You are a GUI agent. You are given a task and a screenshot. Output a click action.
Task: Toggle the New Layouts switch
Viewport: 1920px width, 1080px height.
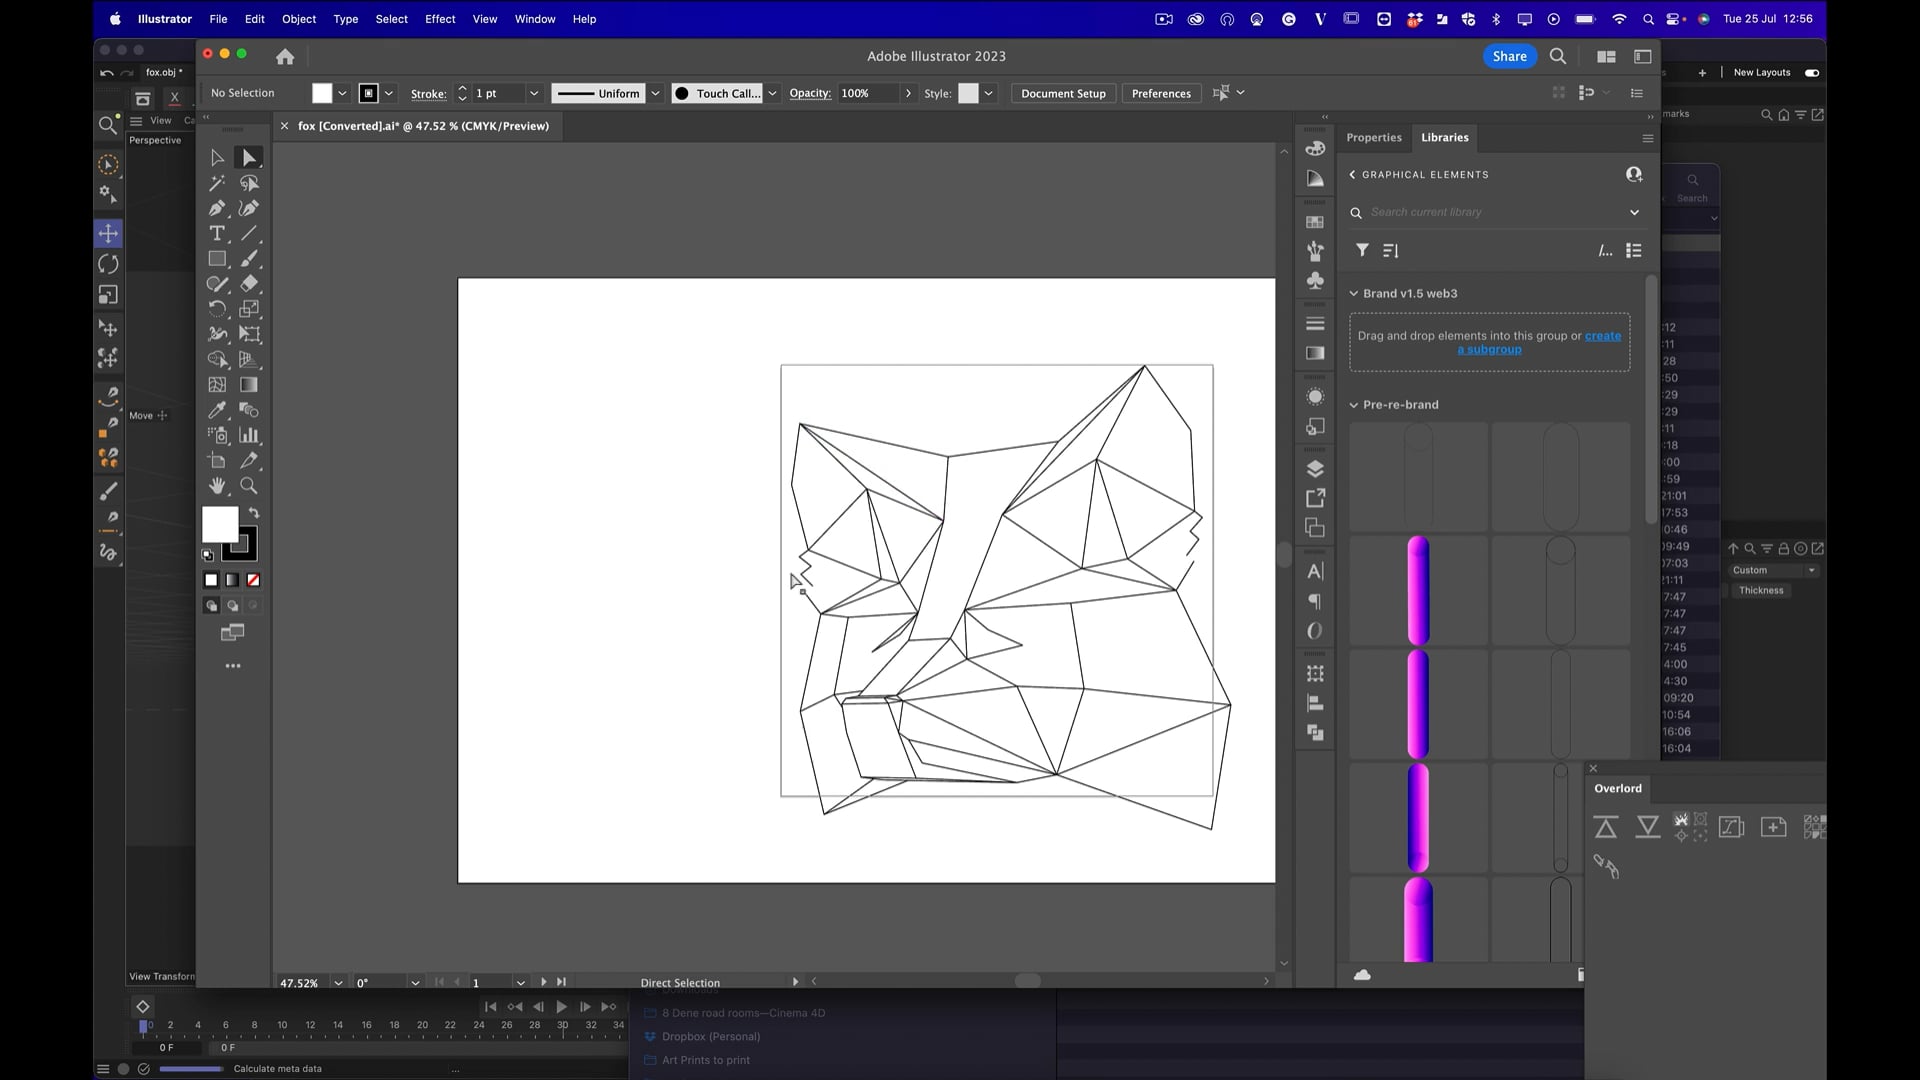pos(1811,72)
